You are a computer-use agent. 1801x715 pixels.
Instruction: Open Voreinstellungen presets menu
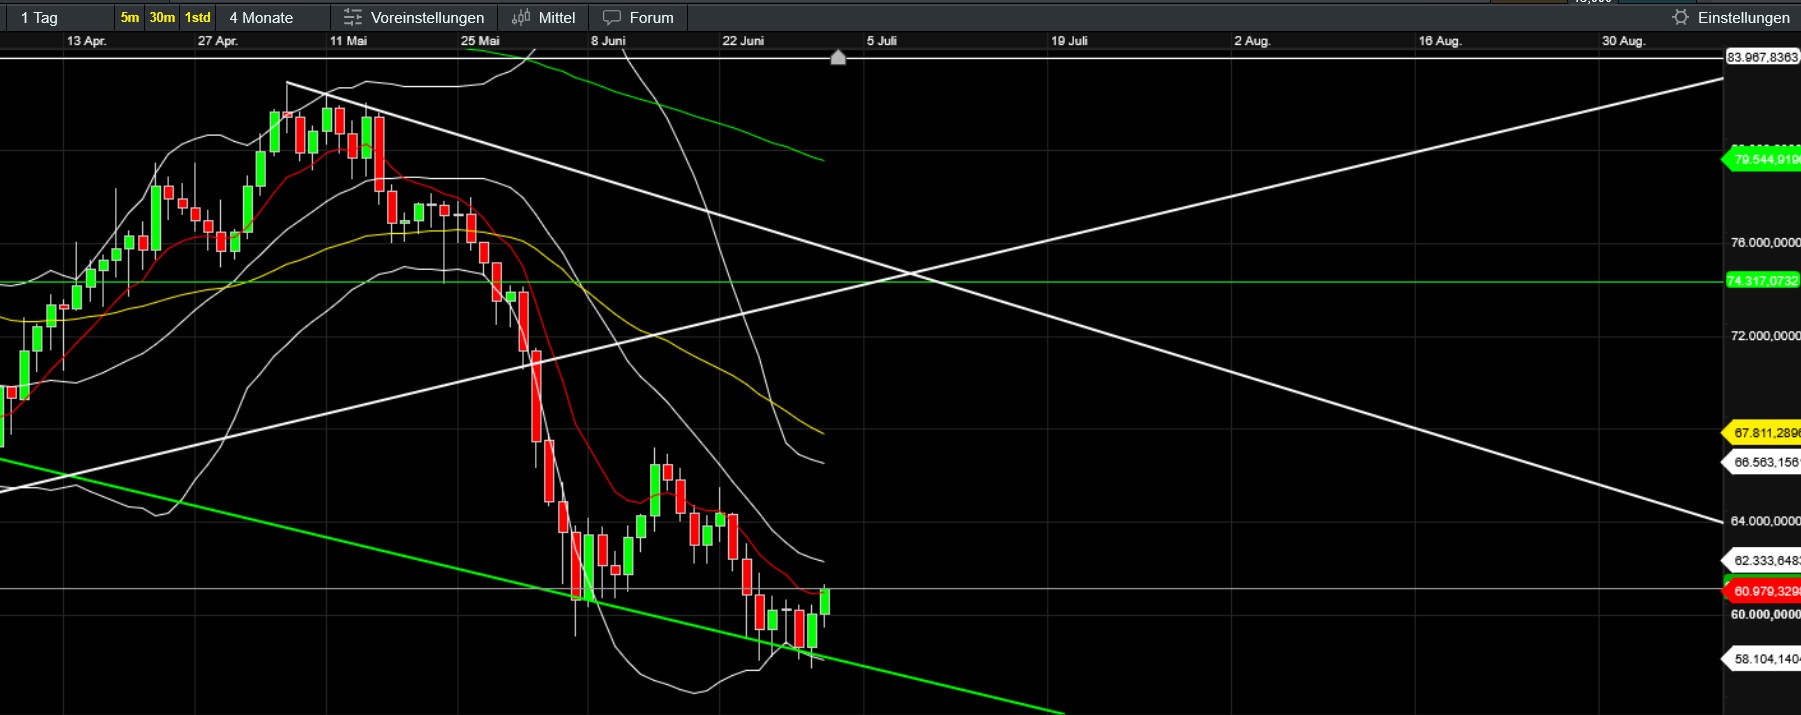click(427, 18)
